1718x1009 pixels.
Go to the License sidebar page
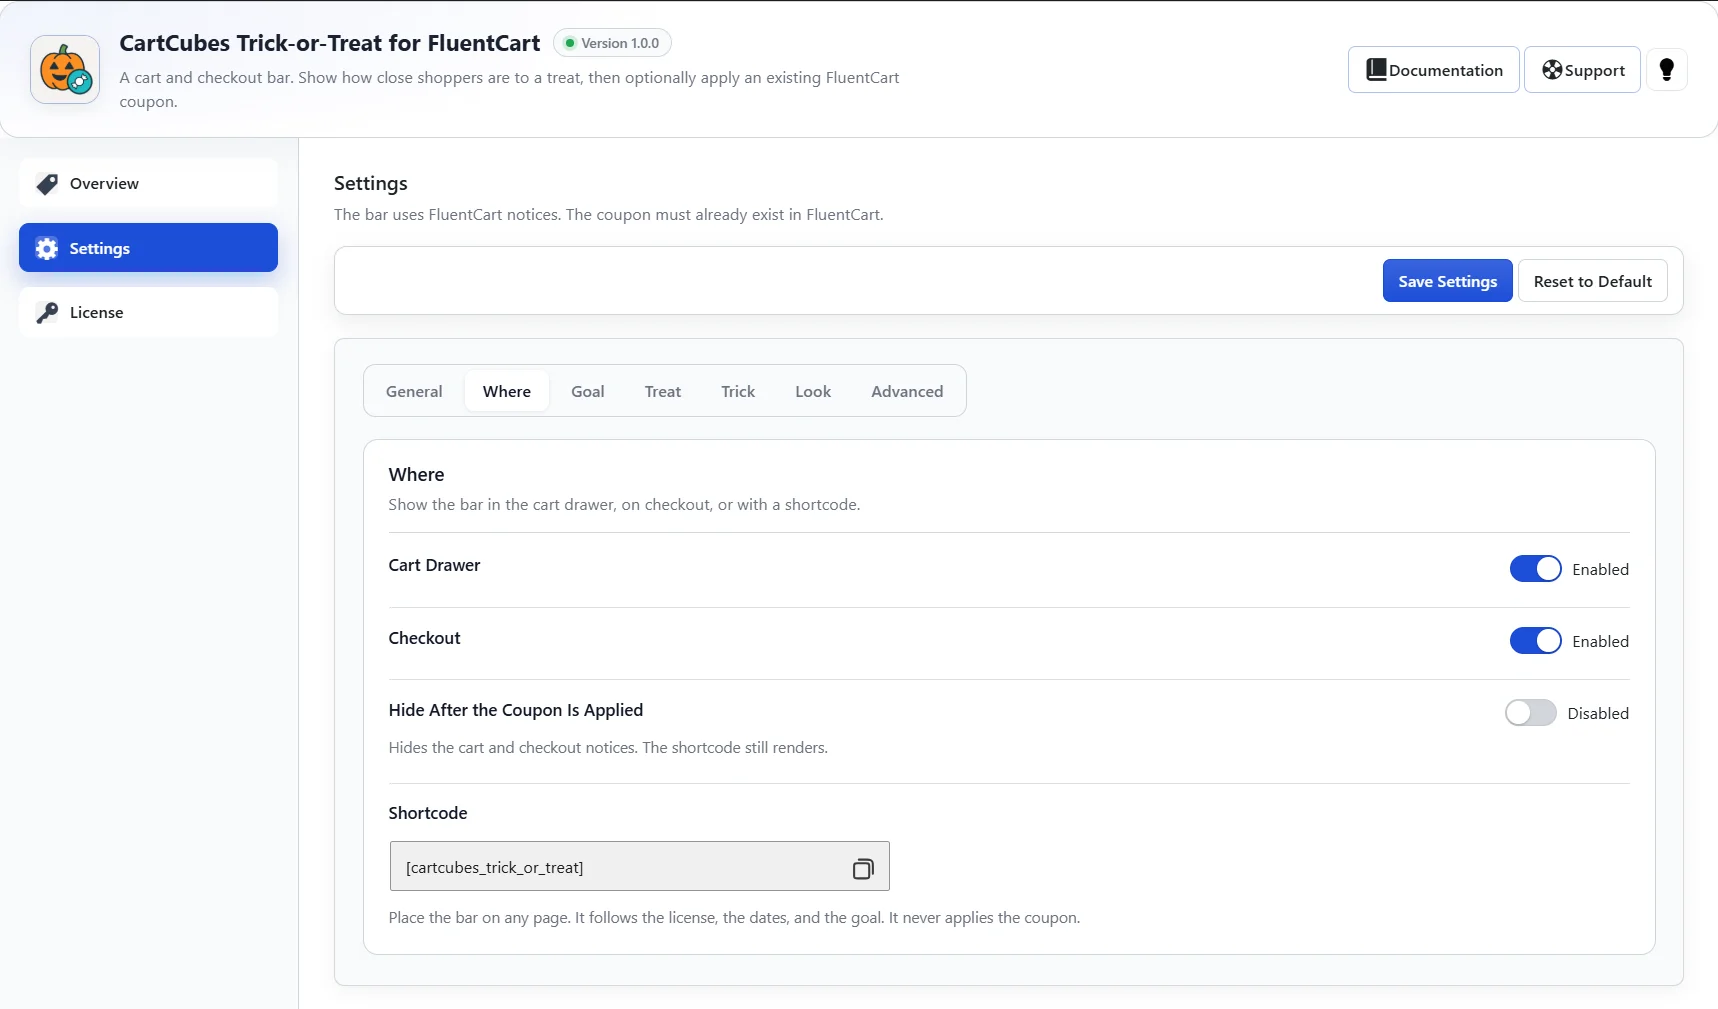click(148, 312)
